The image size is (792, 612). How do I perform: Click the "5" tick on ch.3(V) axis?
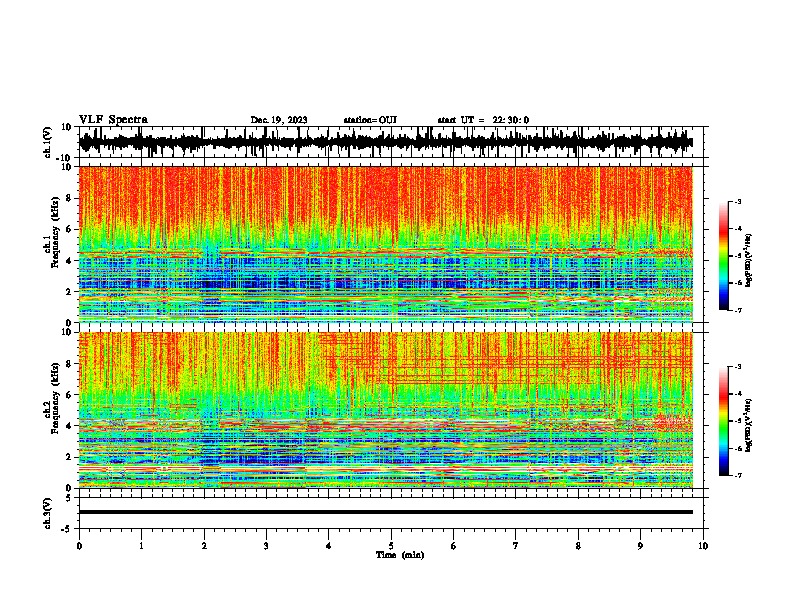tap(70, 497)
